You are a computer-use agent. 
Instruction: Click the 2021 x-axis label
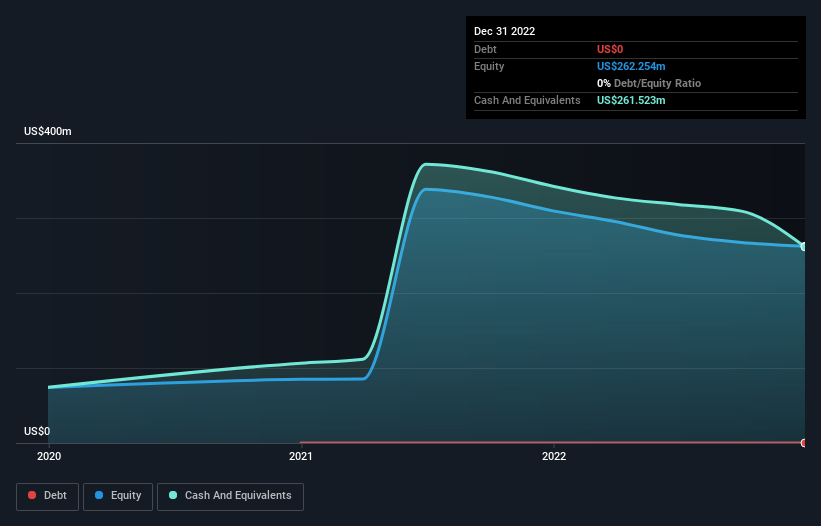(301, 456)
